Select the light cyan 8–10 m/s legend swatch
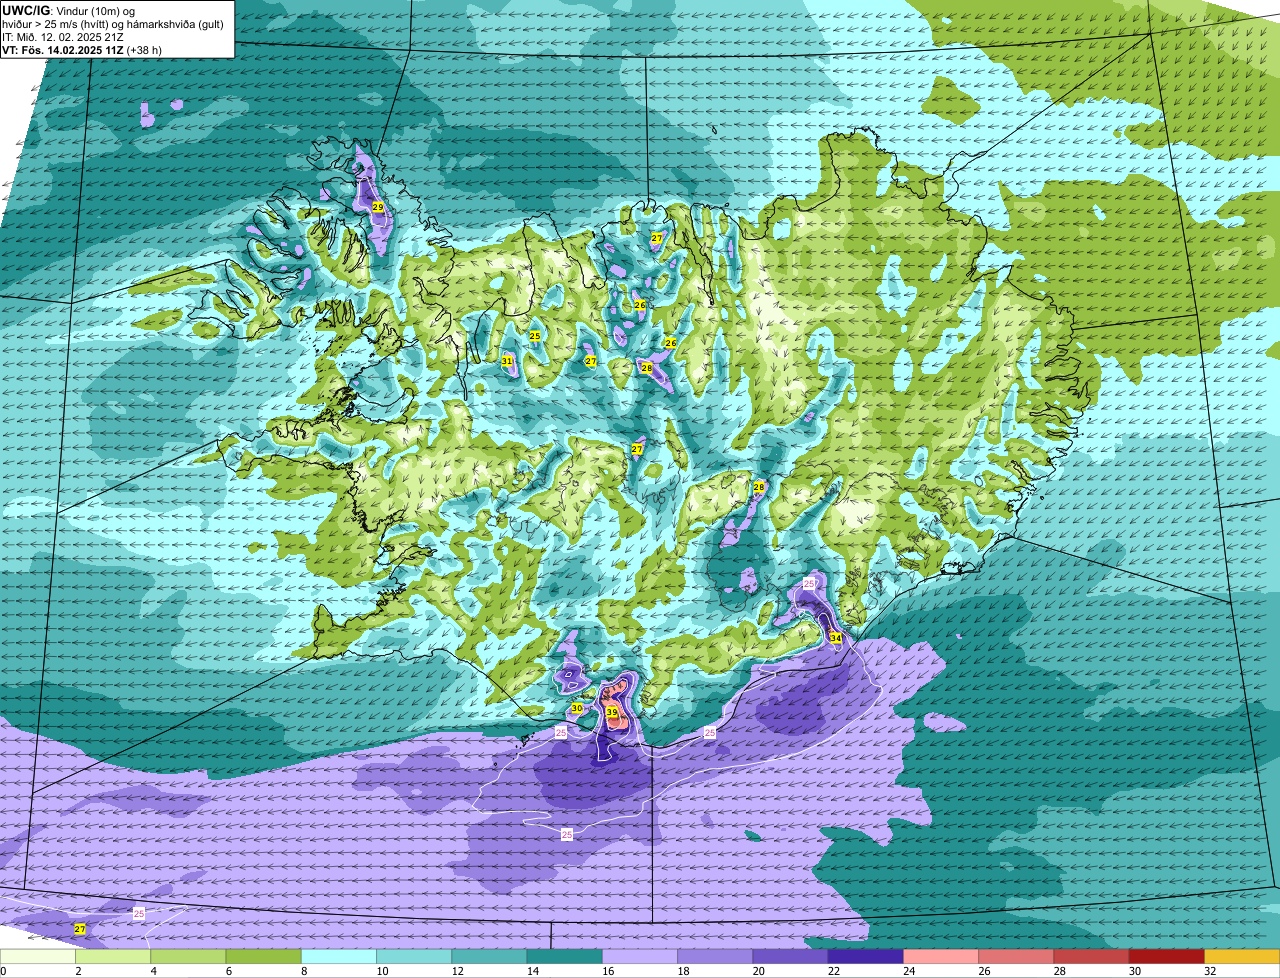 click(x=339, y=957)
